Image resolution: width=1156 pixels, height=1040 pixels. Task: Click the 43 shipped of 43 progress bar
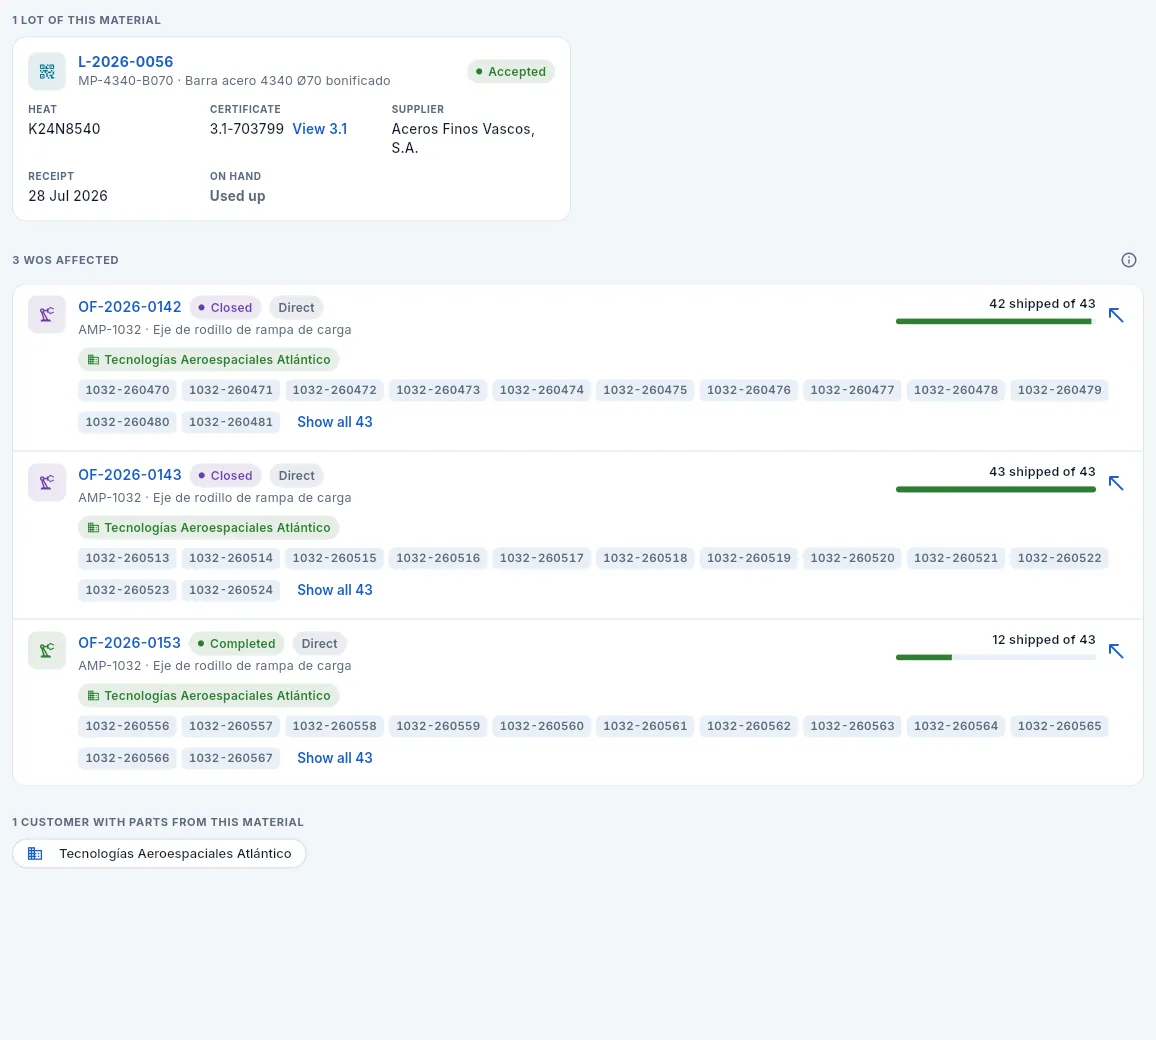995,489
